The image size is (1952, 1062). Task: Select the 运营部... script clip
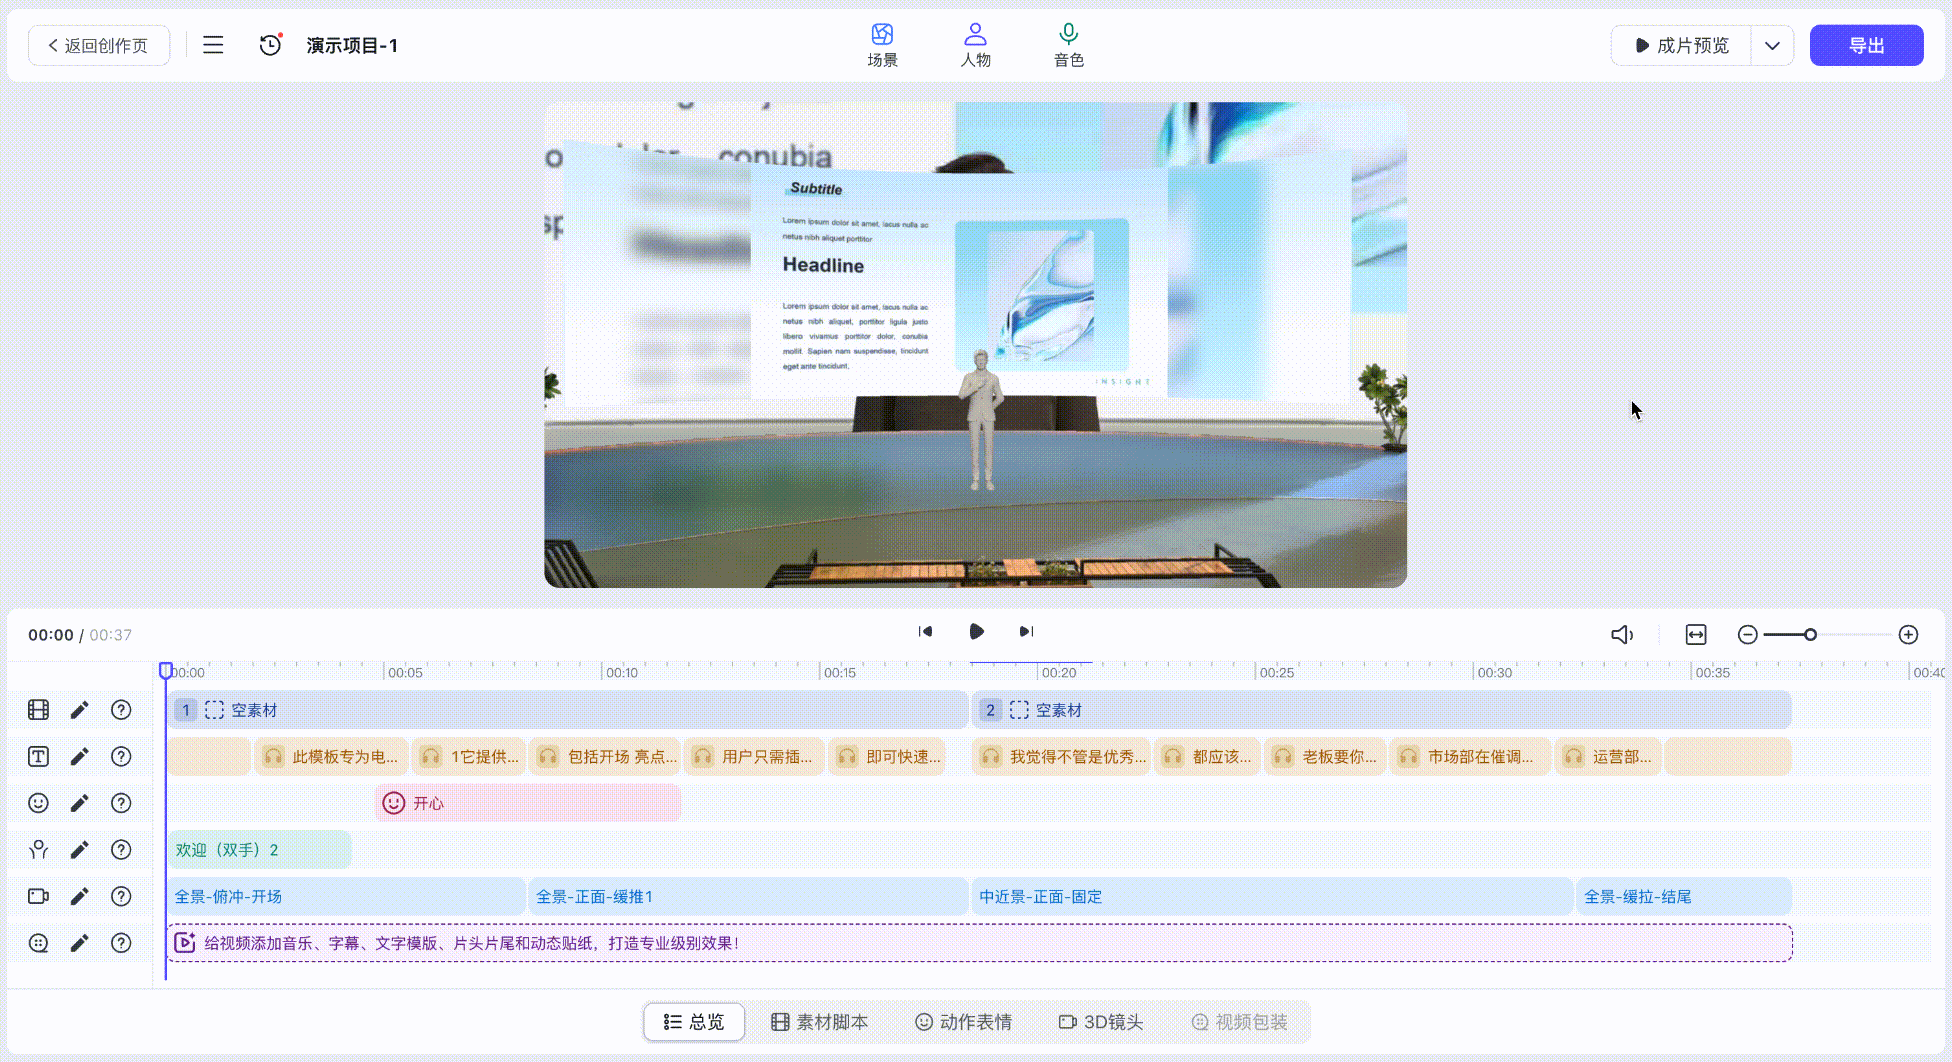click(x=1609, y=757)
